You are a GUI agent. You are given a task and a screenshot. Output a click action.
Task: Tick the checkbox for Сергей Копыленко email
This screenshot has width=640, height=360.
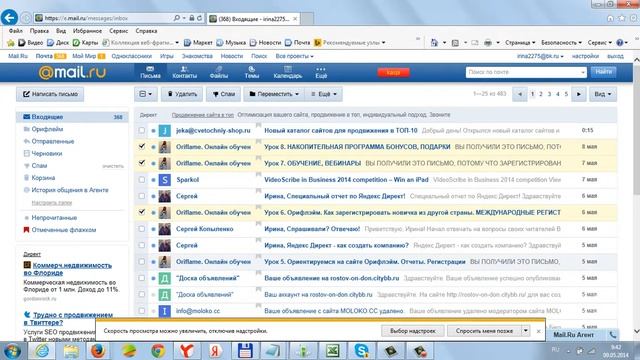[x=142, y=229]
